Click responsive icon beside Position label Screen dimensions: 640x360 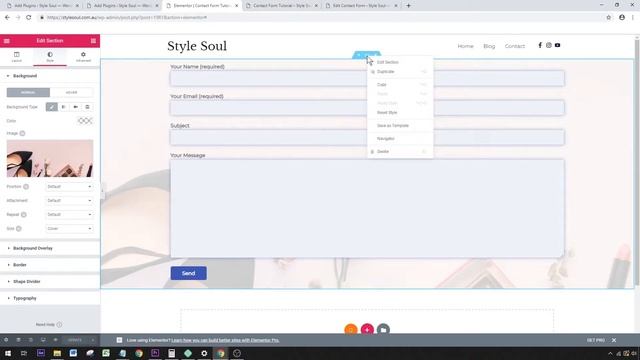click(26, 187)
